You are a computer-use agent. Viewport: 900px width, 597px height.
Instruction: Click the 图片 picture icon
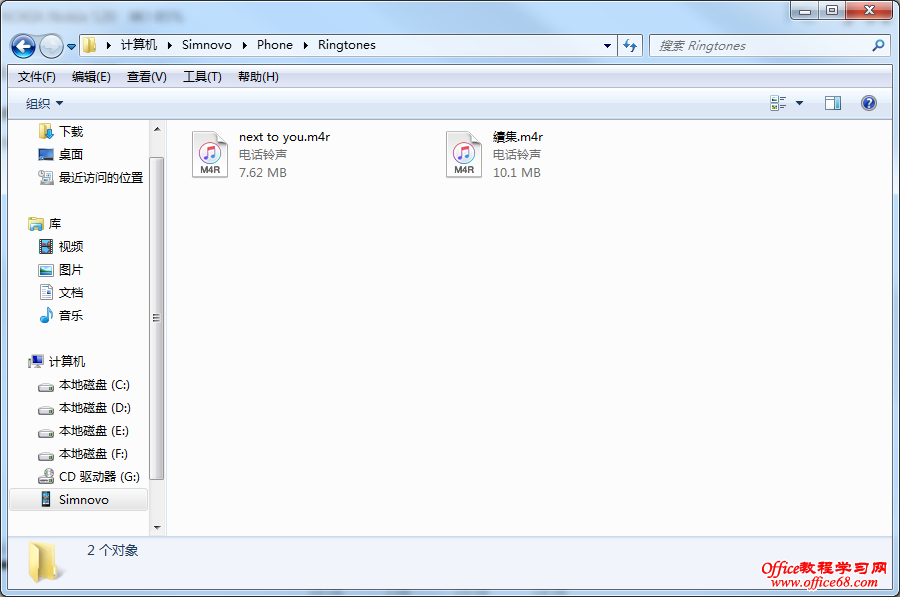46,270
